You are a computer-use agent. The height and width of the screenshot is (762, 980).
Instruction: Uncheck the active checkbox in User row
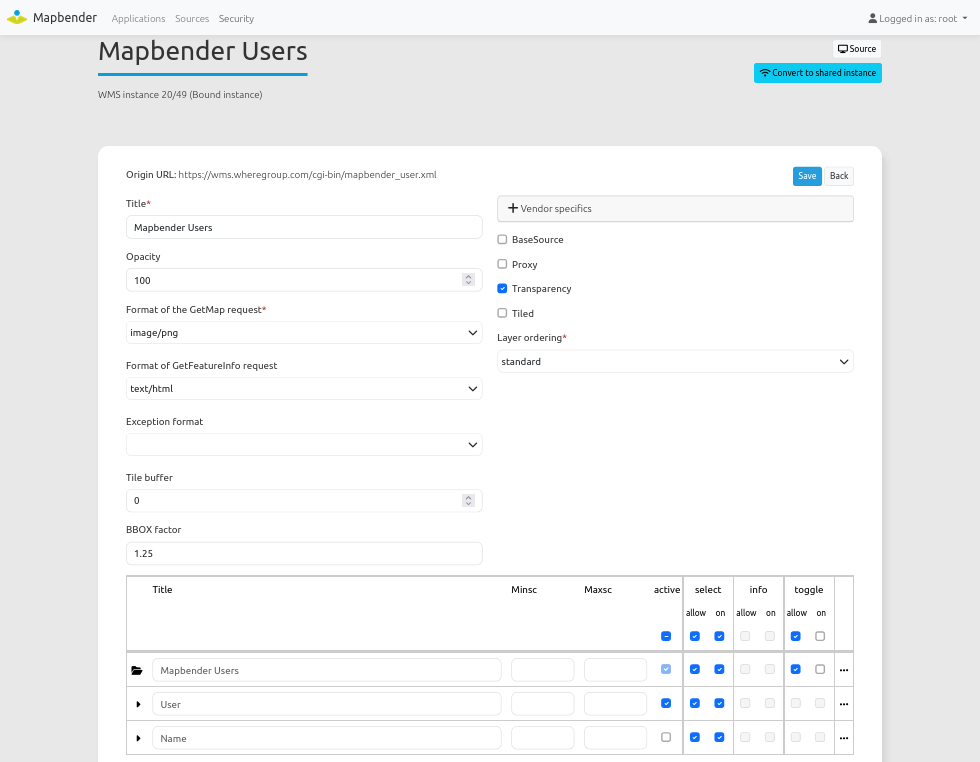[666, 703]
